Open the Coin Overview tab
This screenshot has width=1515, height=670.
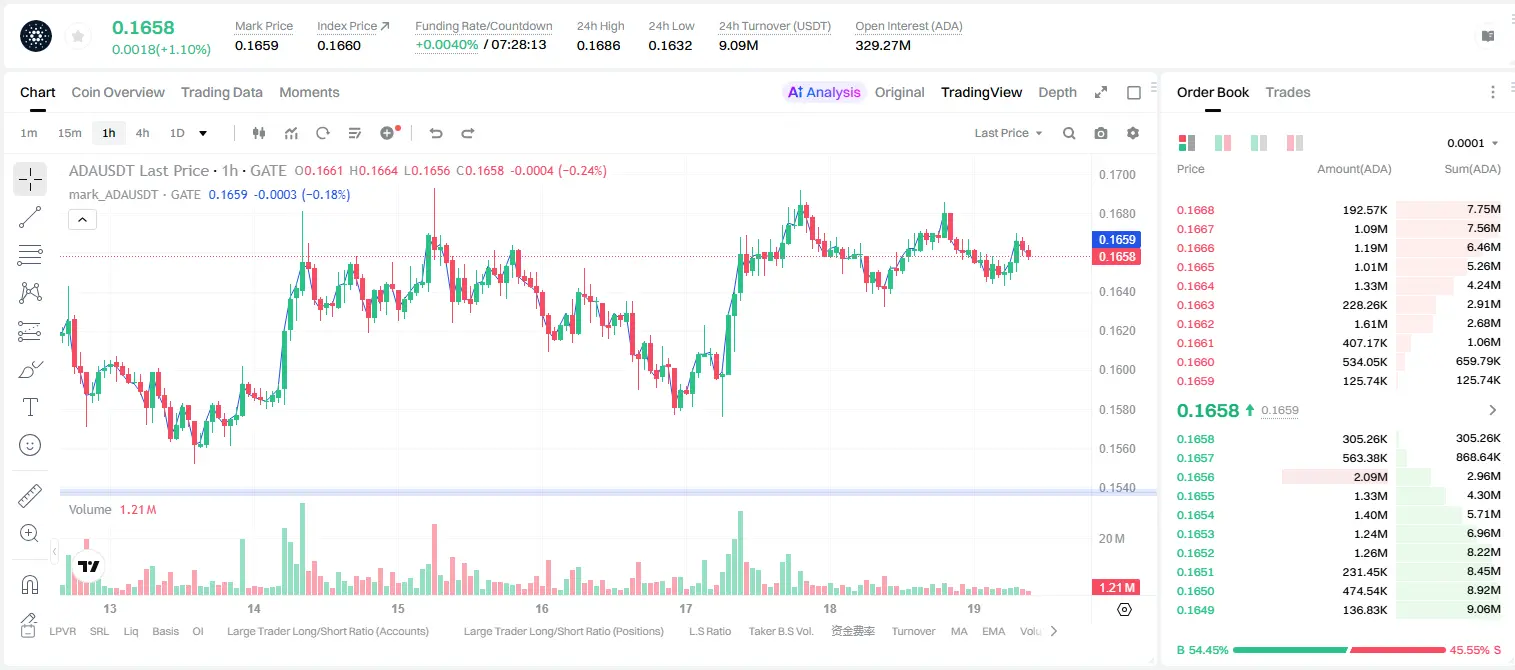[x=118, y=92]
